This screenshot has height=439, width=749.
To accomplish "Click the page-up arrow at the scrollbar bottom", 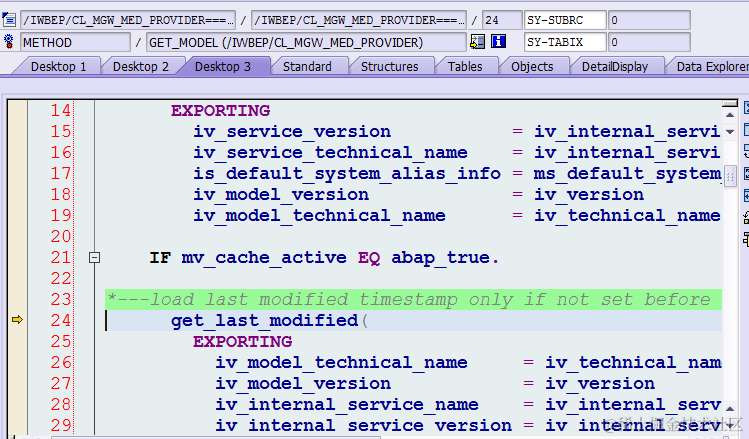I will 730,409.
